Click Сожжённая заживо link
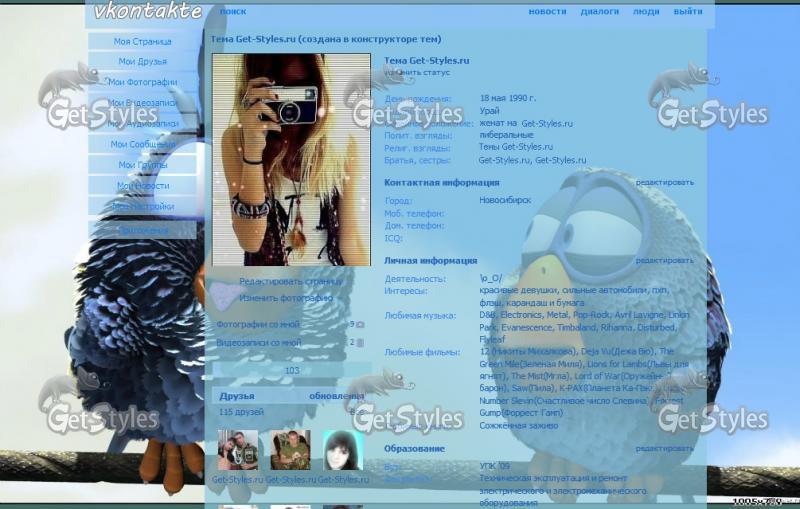The width and height of the screenshot is (800, 509). (x=519, y=425)
